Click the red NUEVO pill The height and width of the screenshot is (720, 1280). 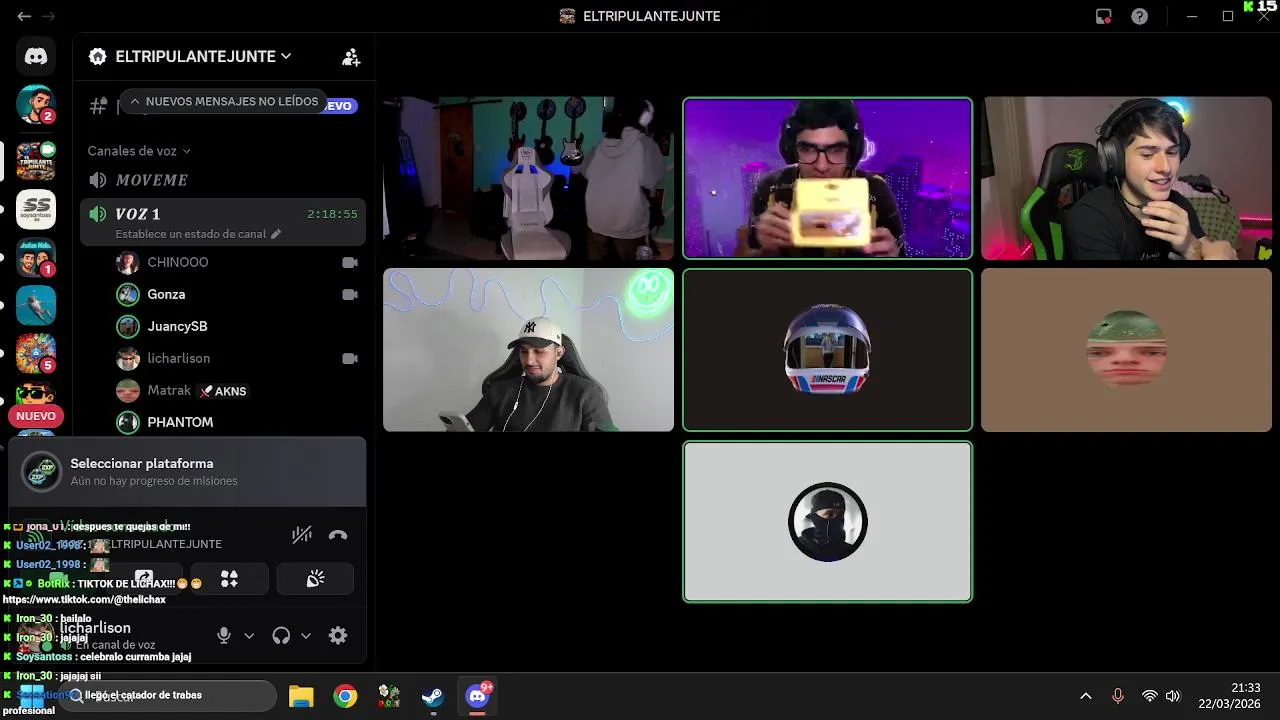(x=36, y=416)
